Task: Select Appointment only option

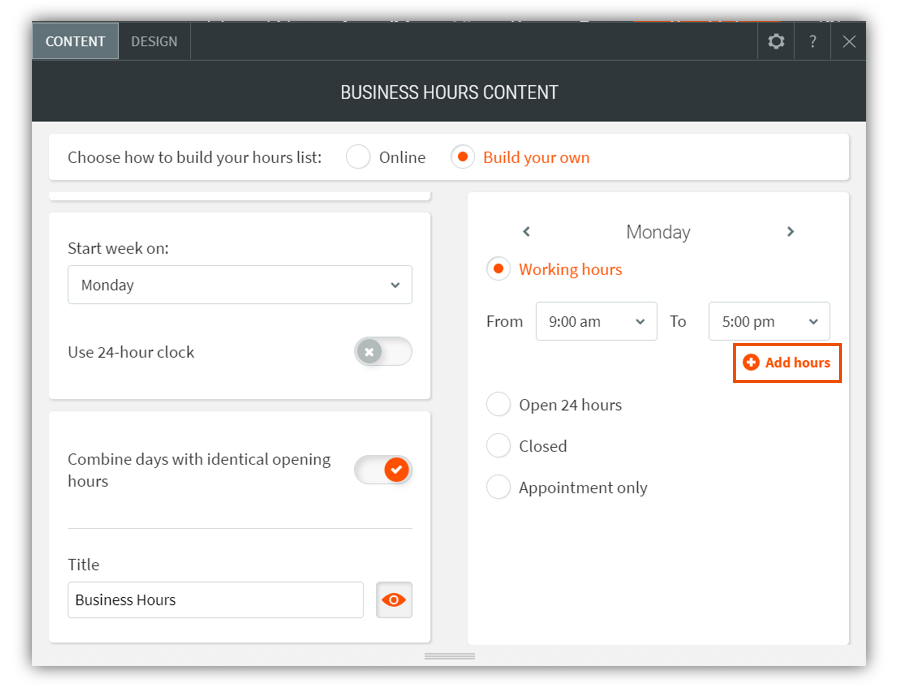Action: tap(498, 488)
